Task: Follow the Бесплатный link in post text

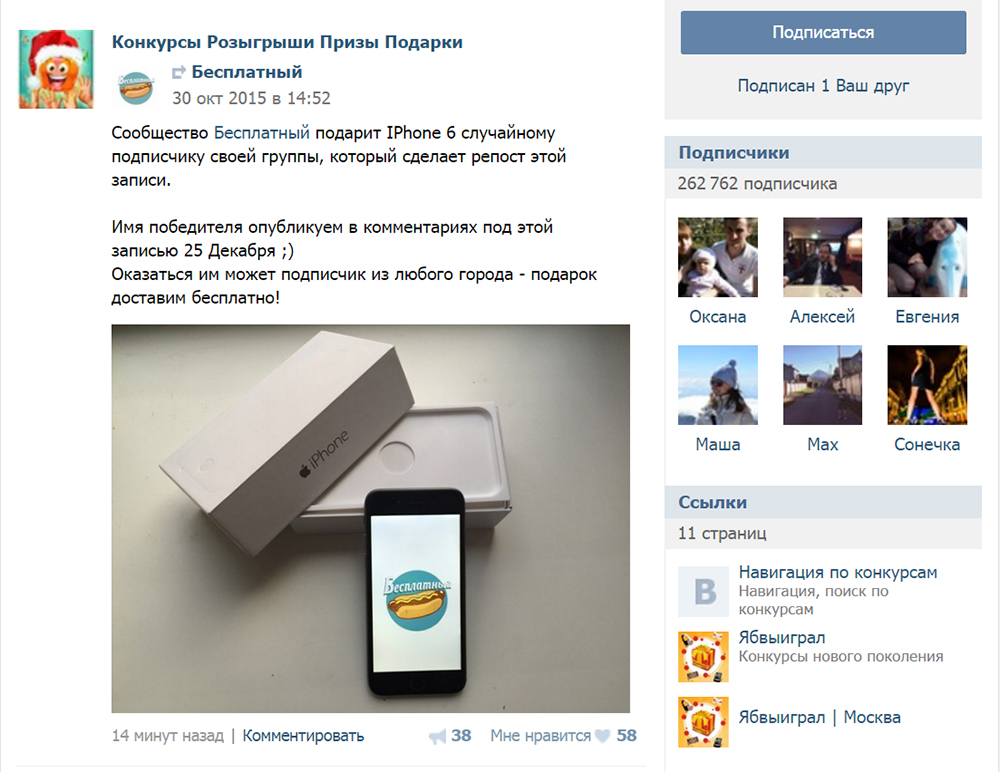Action: (x=261, y=133)
